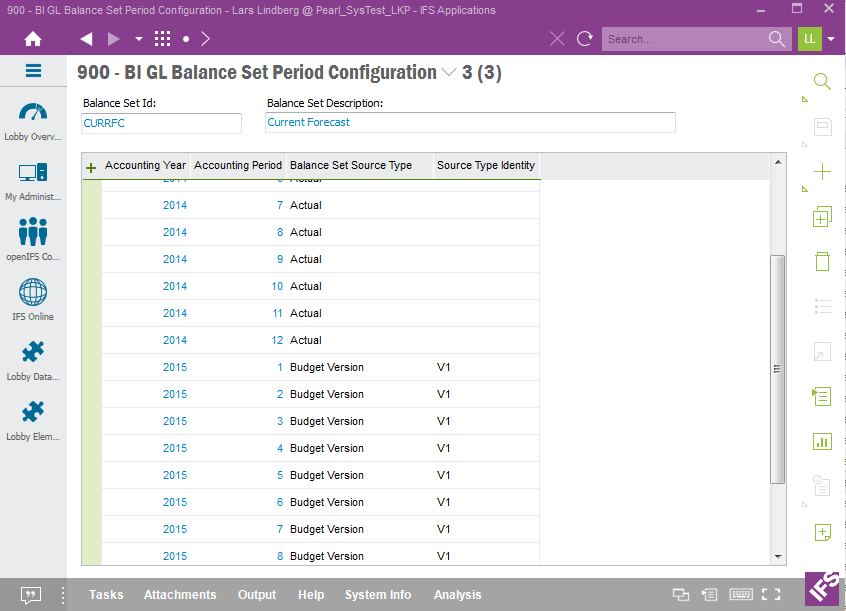The image size is (846, 611).
Task: Select V1 in the 2015 period 5 row
Action: click(x=444, y=475)
